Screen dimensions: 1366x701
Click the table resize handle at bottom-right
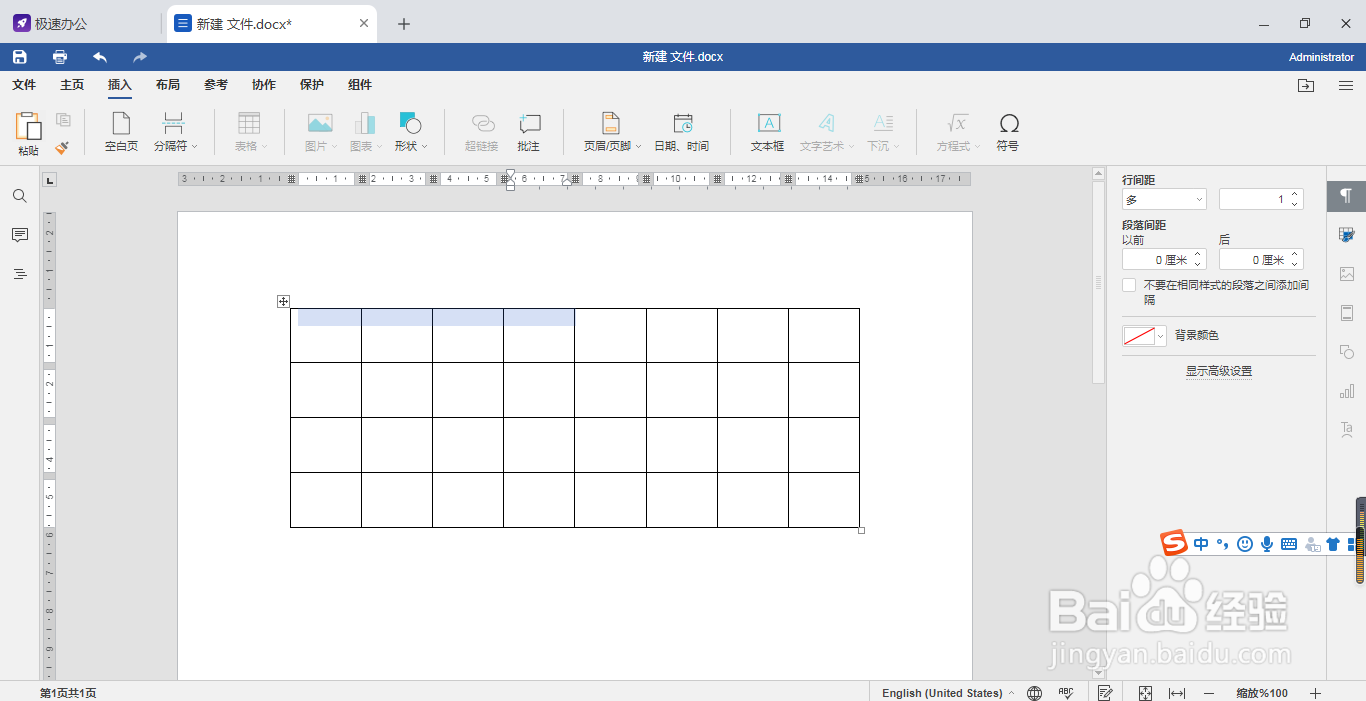pyautogui.click(x=862, y=530)
